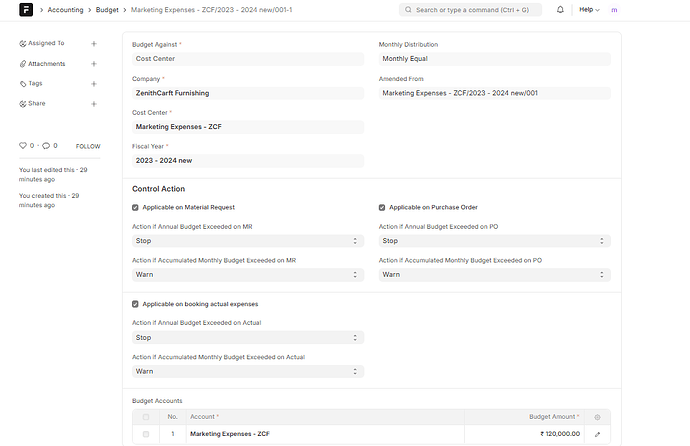Image resolution: width=690 pixels, height=446 pixels.
Task: Open Action if Annual Budget Exceeded on PO
Action: 495,241
